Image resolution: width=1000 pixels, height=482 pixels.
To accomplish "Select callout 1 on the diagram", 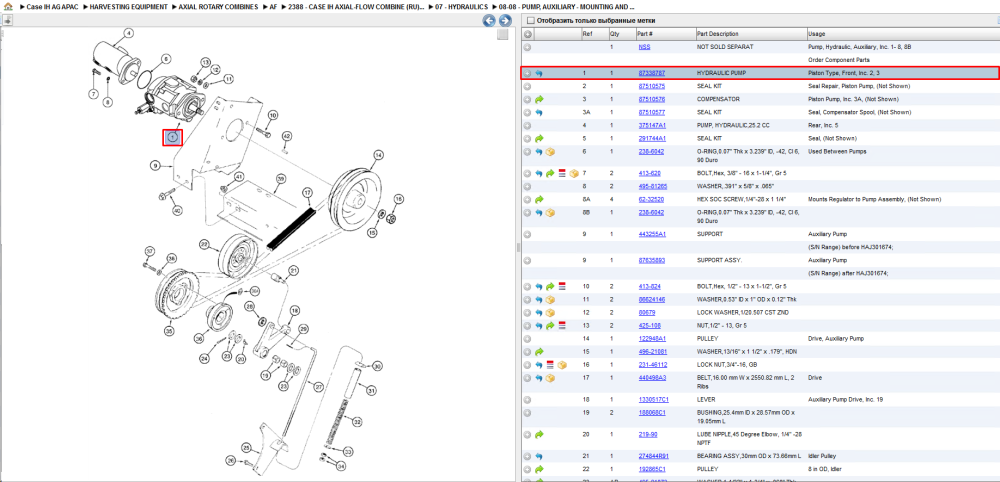I will click(172, 138).
